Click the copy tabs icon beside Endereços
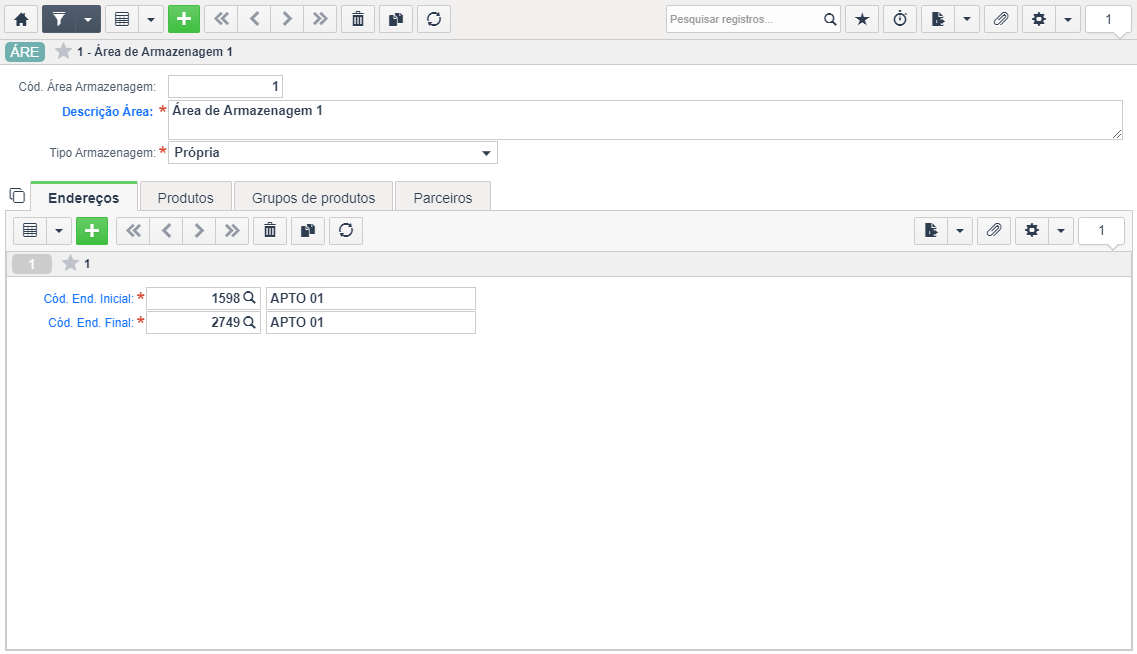Image resolution: width=1137 pixels, height=654 pixels. [x=17, y=195]
